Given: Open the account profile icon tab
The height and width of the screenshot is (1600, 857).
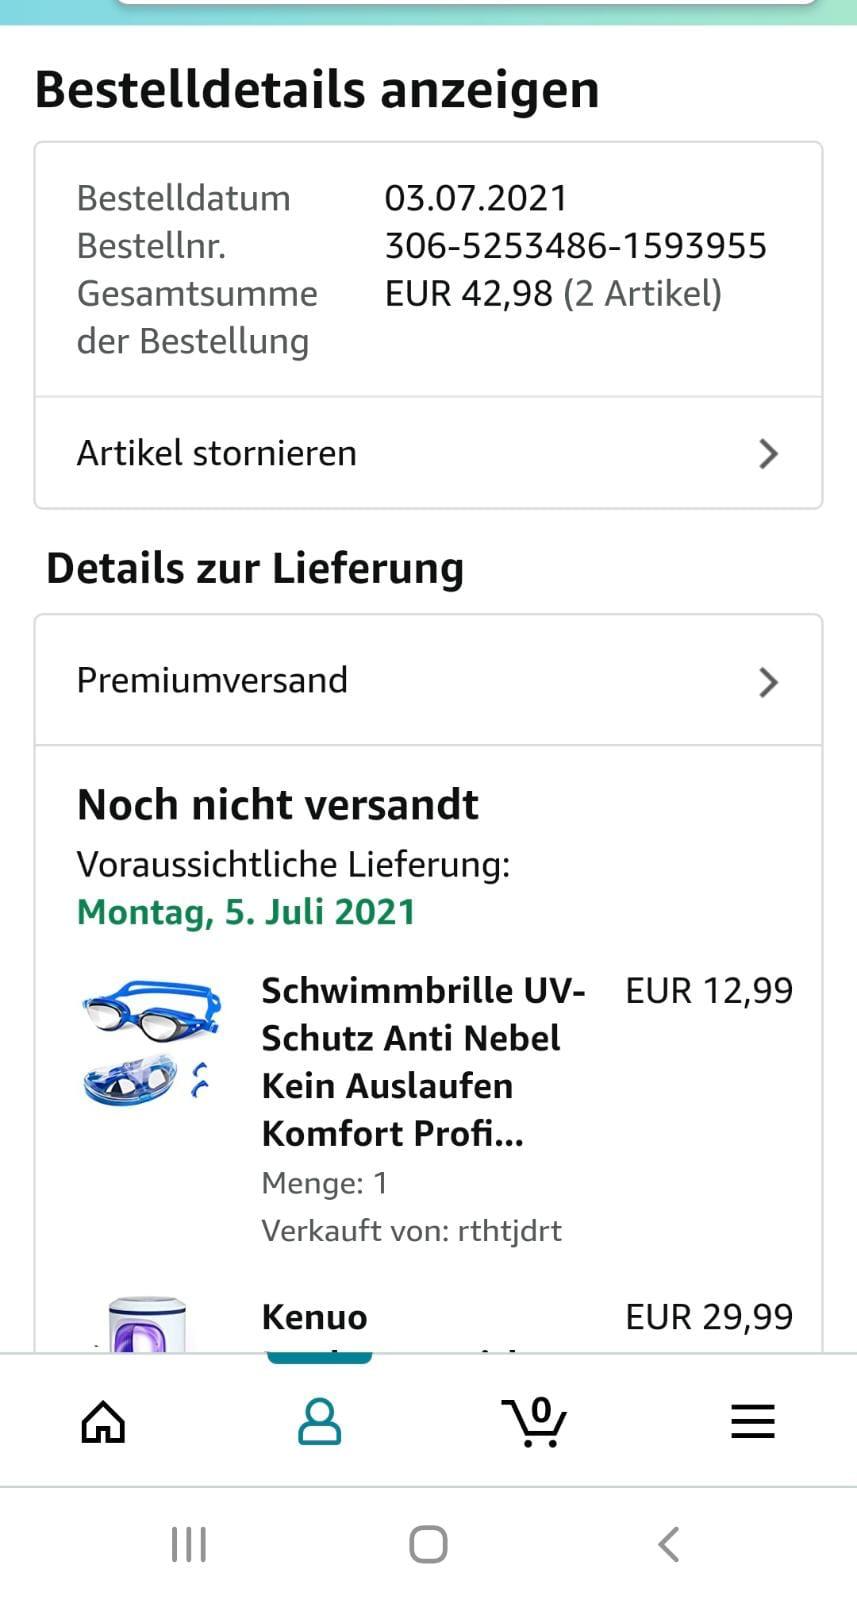Looking at the screenshot, I should (319, 1421).
